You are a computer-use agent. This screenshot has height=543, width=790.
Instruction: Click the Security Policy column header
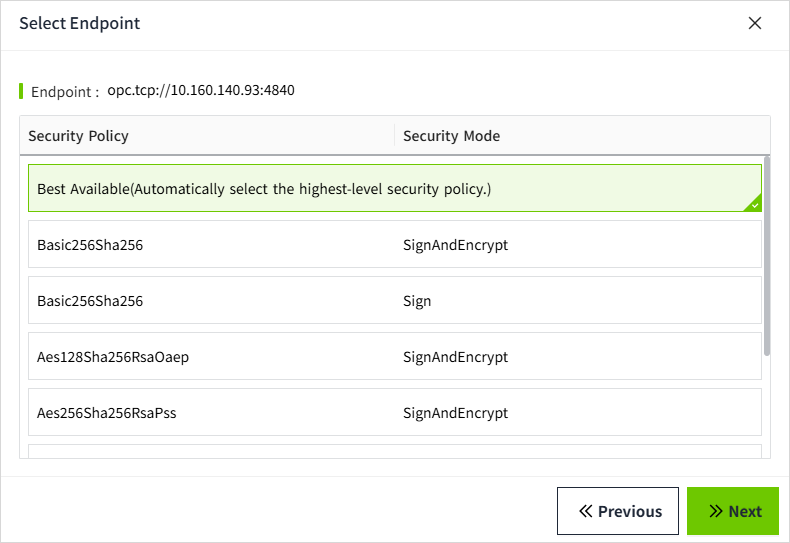(x=78, y=136)
